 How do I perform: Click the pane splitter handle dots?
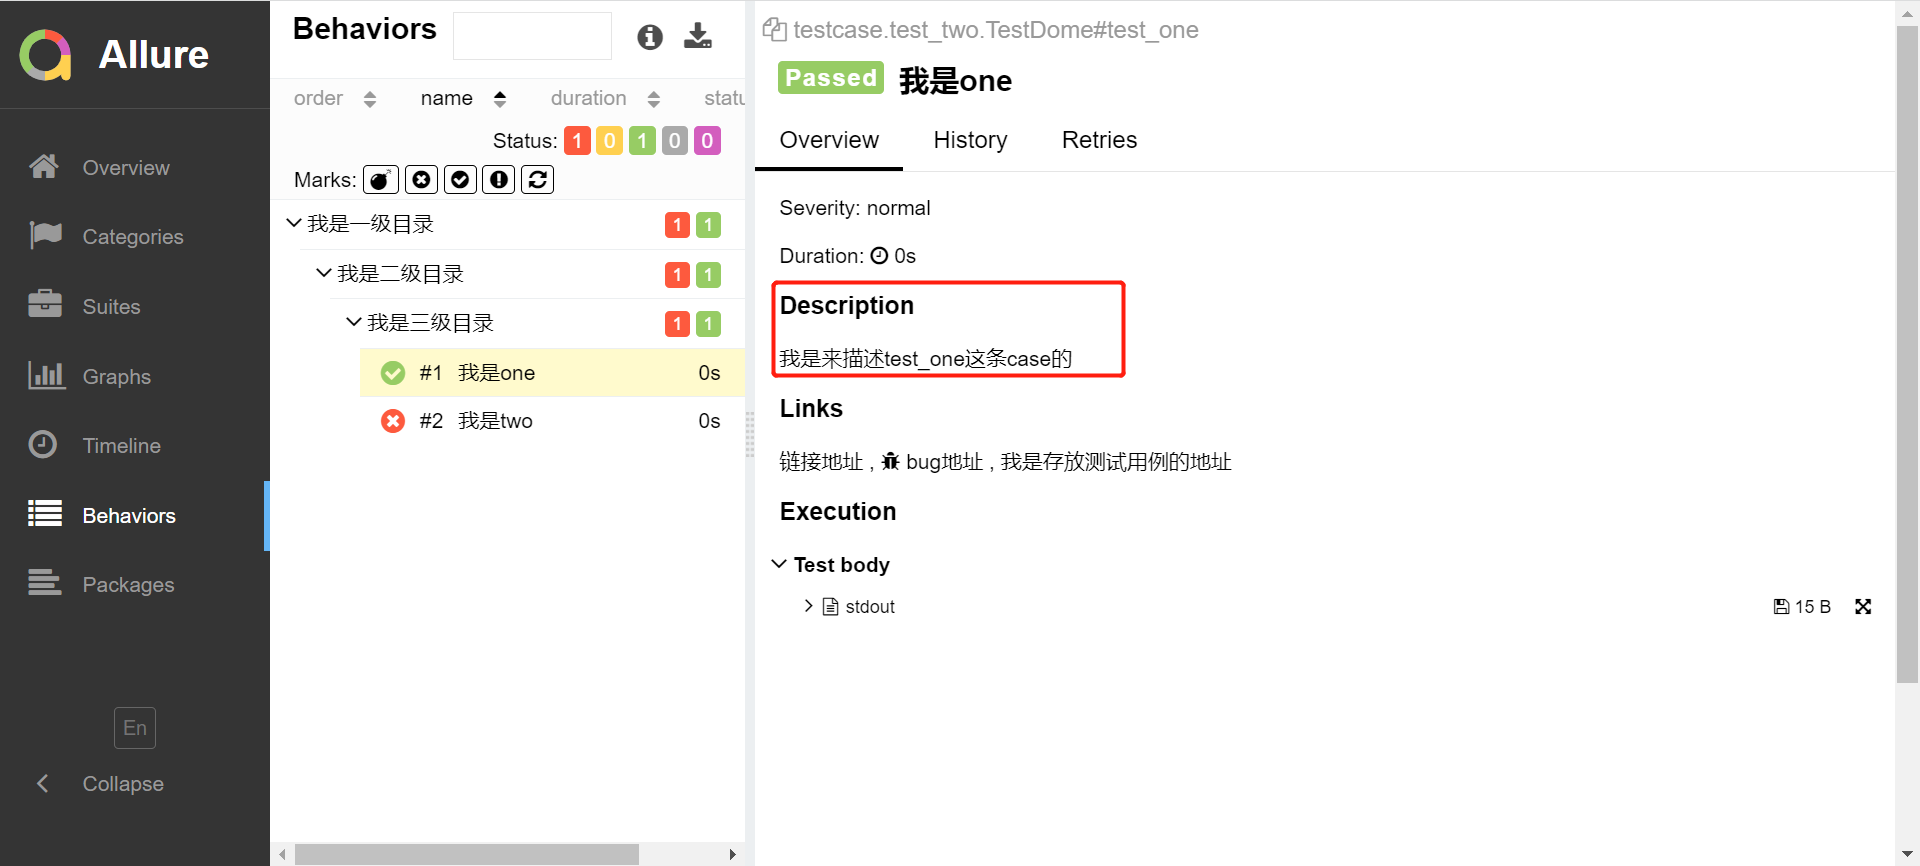click(x=750, y=434)
